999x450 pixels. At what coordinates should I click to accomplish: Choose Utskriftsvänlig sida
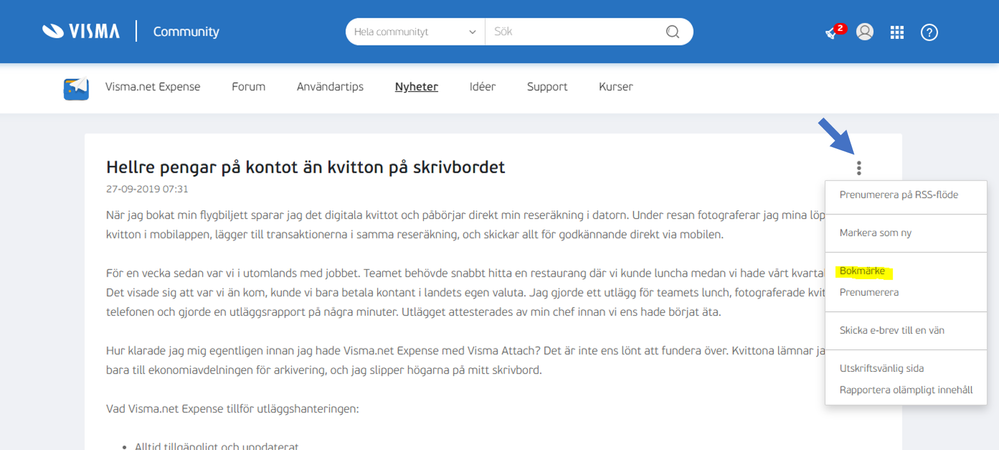(882, 368)
